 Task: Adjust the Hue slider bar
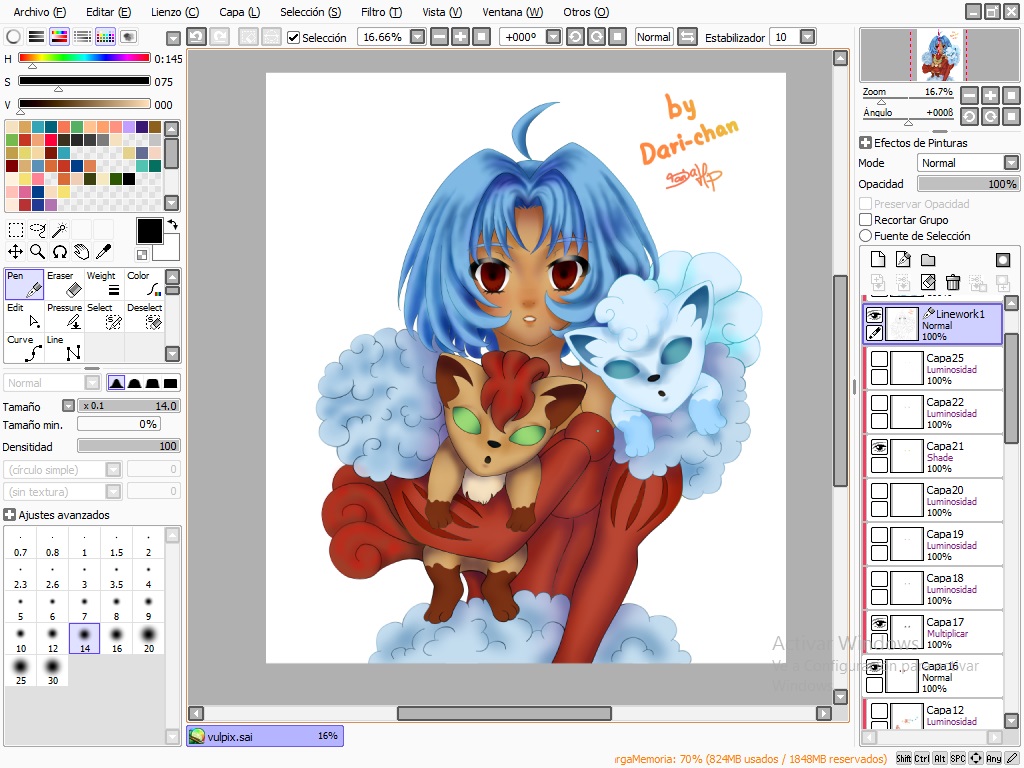coord(84,57)
